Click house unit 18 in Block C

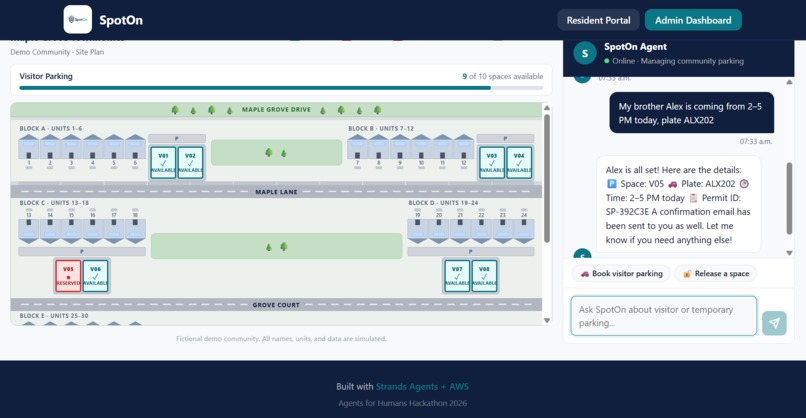click(x=135, y=230)
